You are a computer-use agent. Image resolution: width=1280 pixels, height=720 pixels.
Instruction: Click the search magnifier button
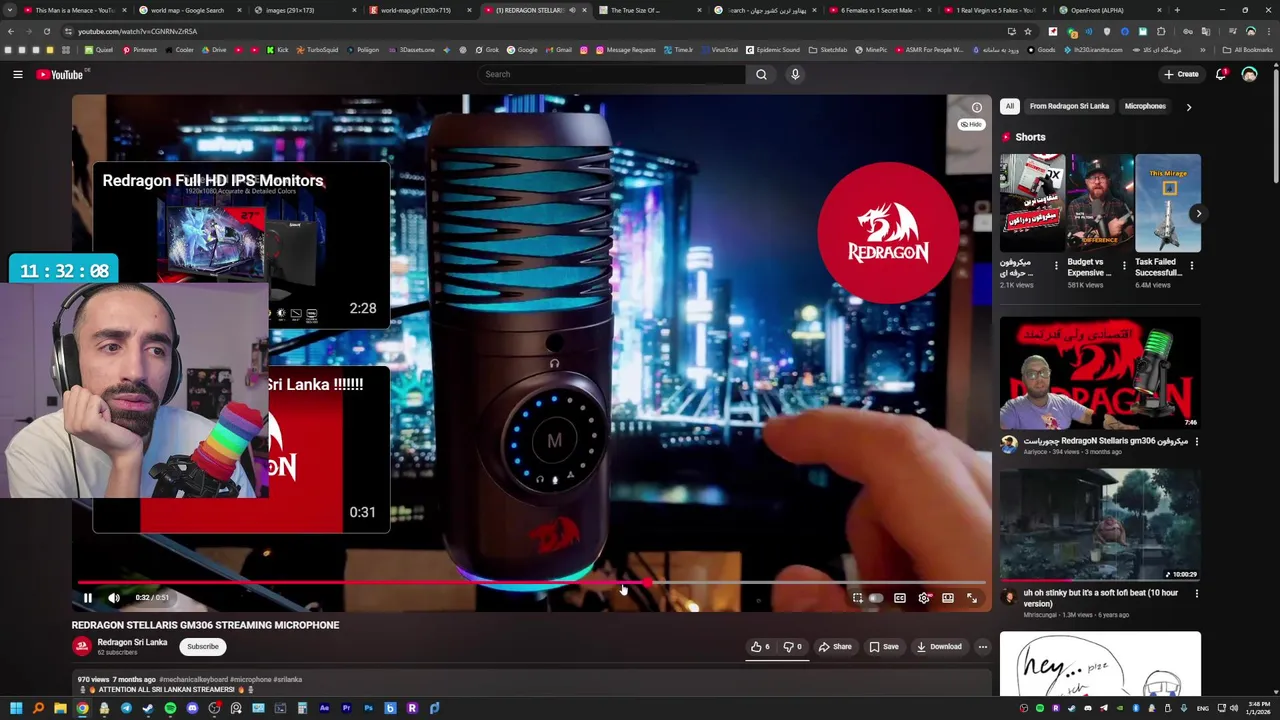[761, 74]
